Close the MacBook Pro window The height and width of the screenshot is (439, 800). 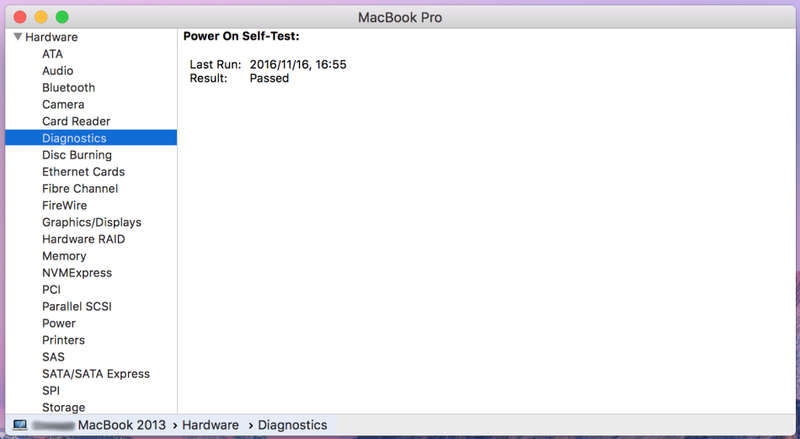20,17
